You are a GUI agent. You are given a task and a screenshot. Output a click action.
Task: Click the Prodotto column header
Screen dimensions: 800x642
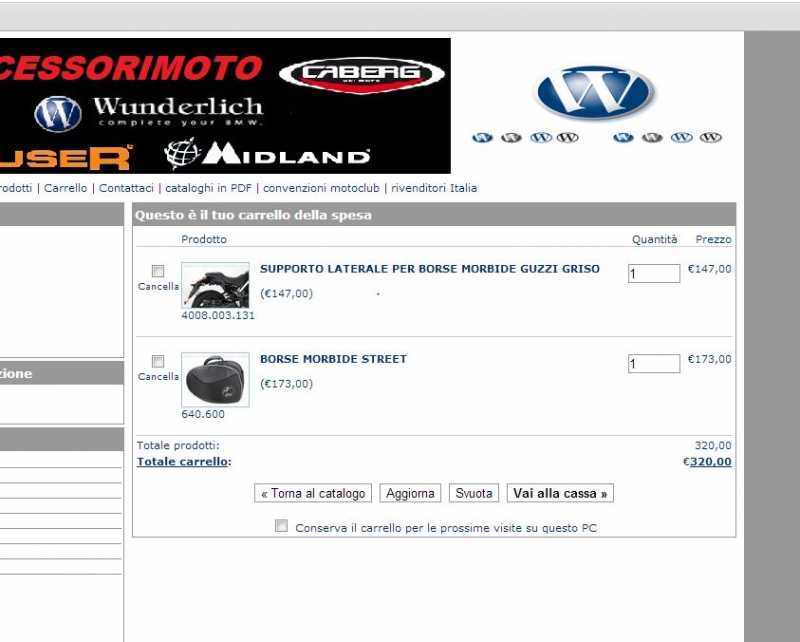[204, 239]
